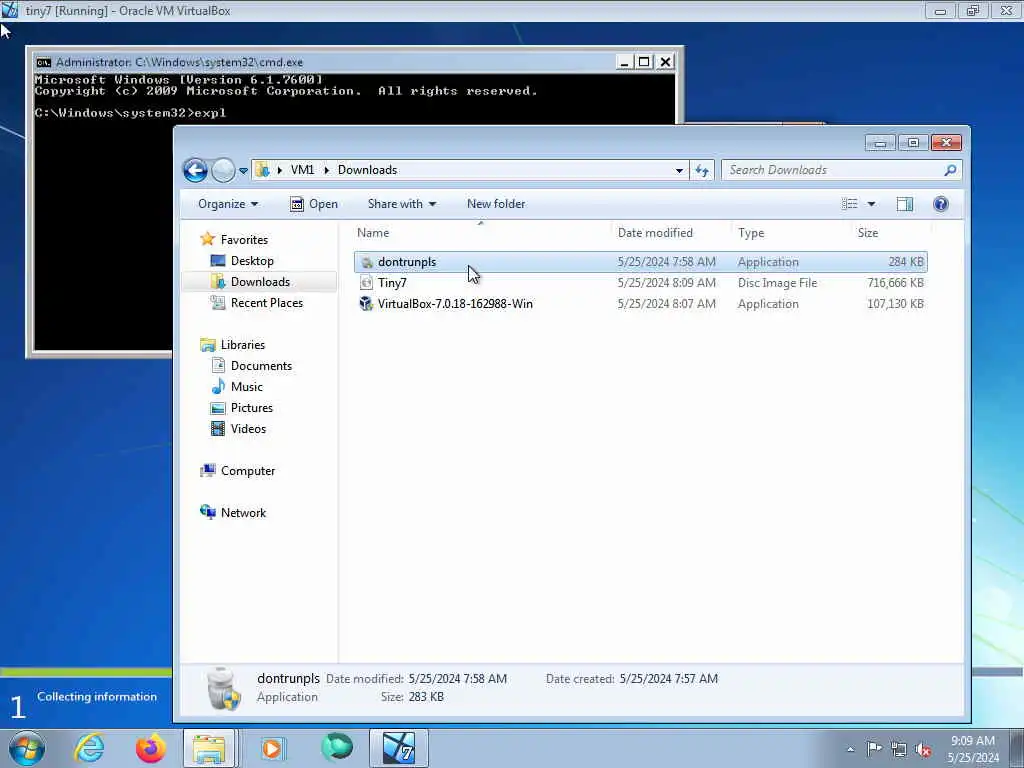Open Desktop under Favorites
This screenshot has height=768, width=1024.
(252, 261)
